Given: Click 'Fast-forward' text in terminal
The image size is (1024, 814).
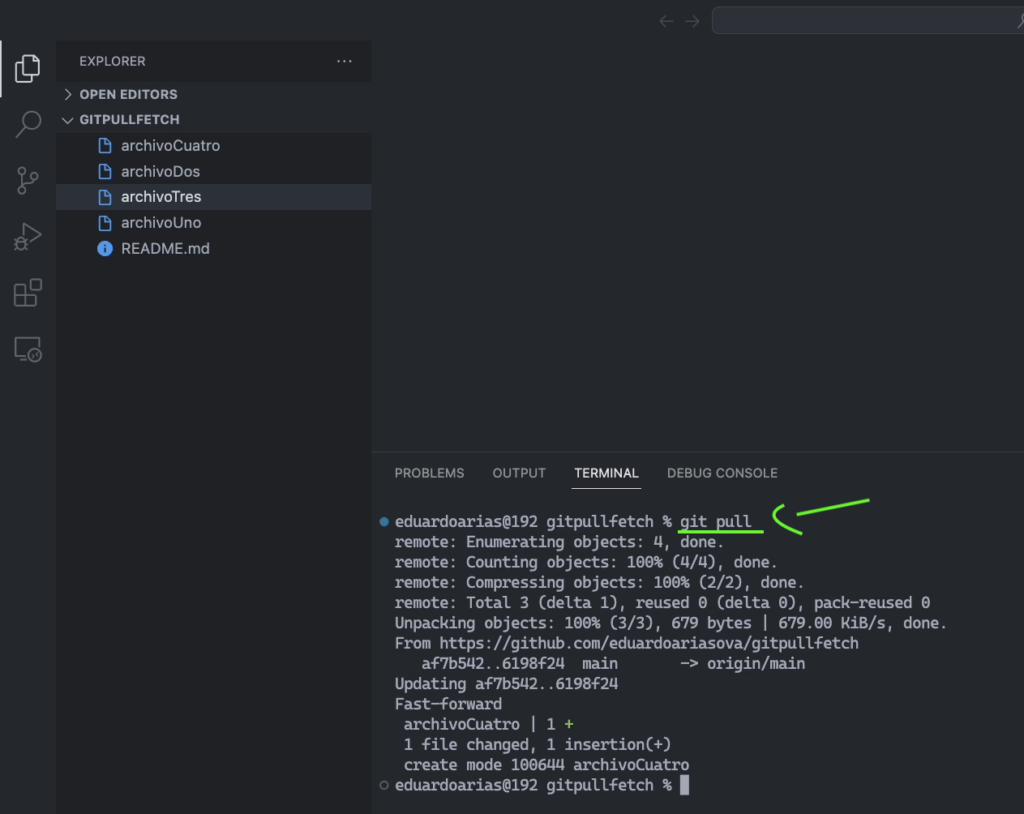Looking at the screenshot, I should pyautogui.click(x=448, y=704).
